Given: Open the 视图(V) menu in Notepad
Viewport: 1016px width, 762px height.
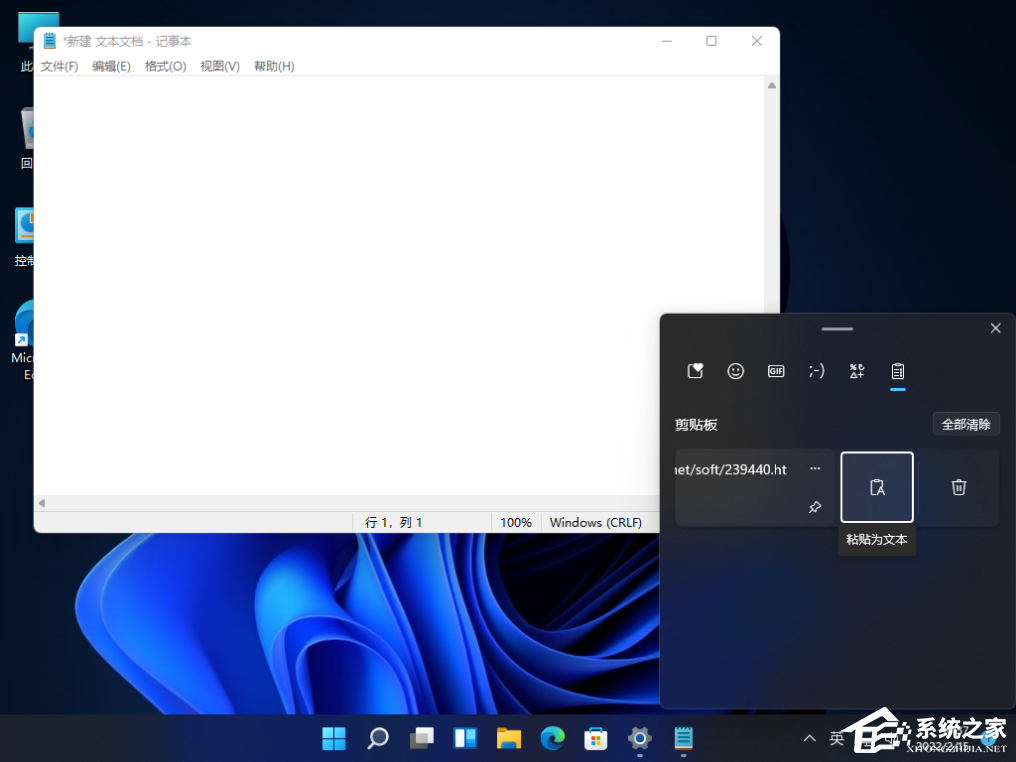Looking at the screenshot, I should coord(220,66).
